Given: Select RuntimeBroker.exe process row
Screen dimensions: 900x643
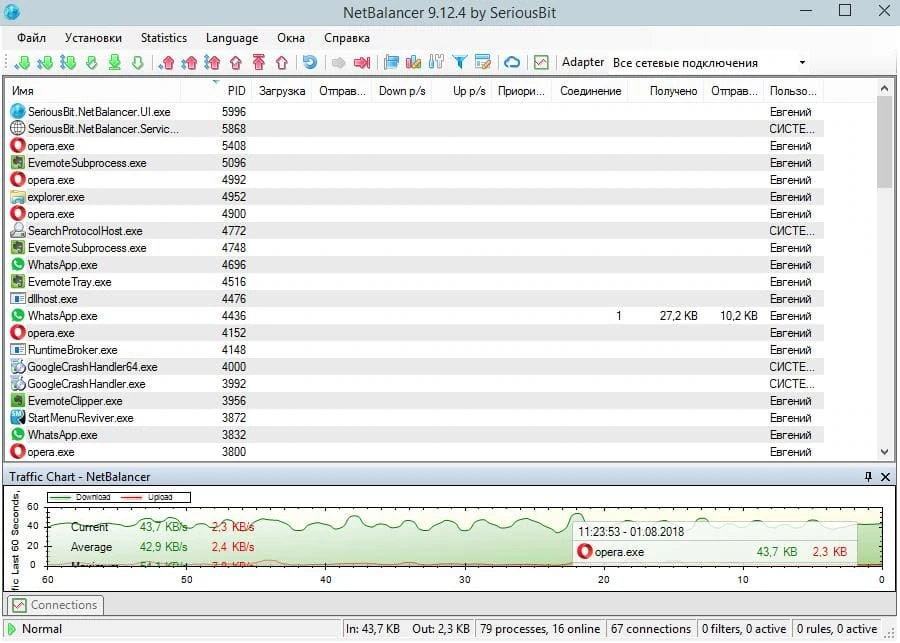Looking at the screenshot, I should click(416, 350).
